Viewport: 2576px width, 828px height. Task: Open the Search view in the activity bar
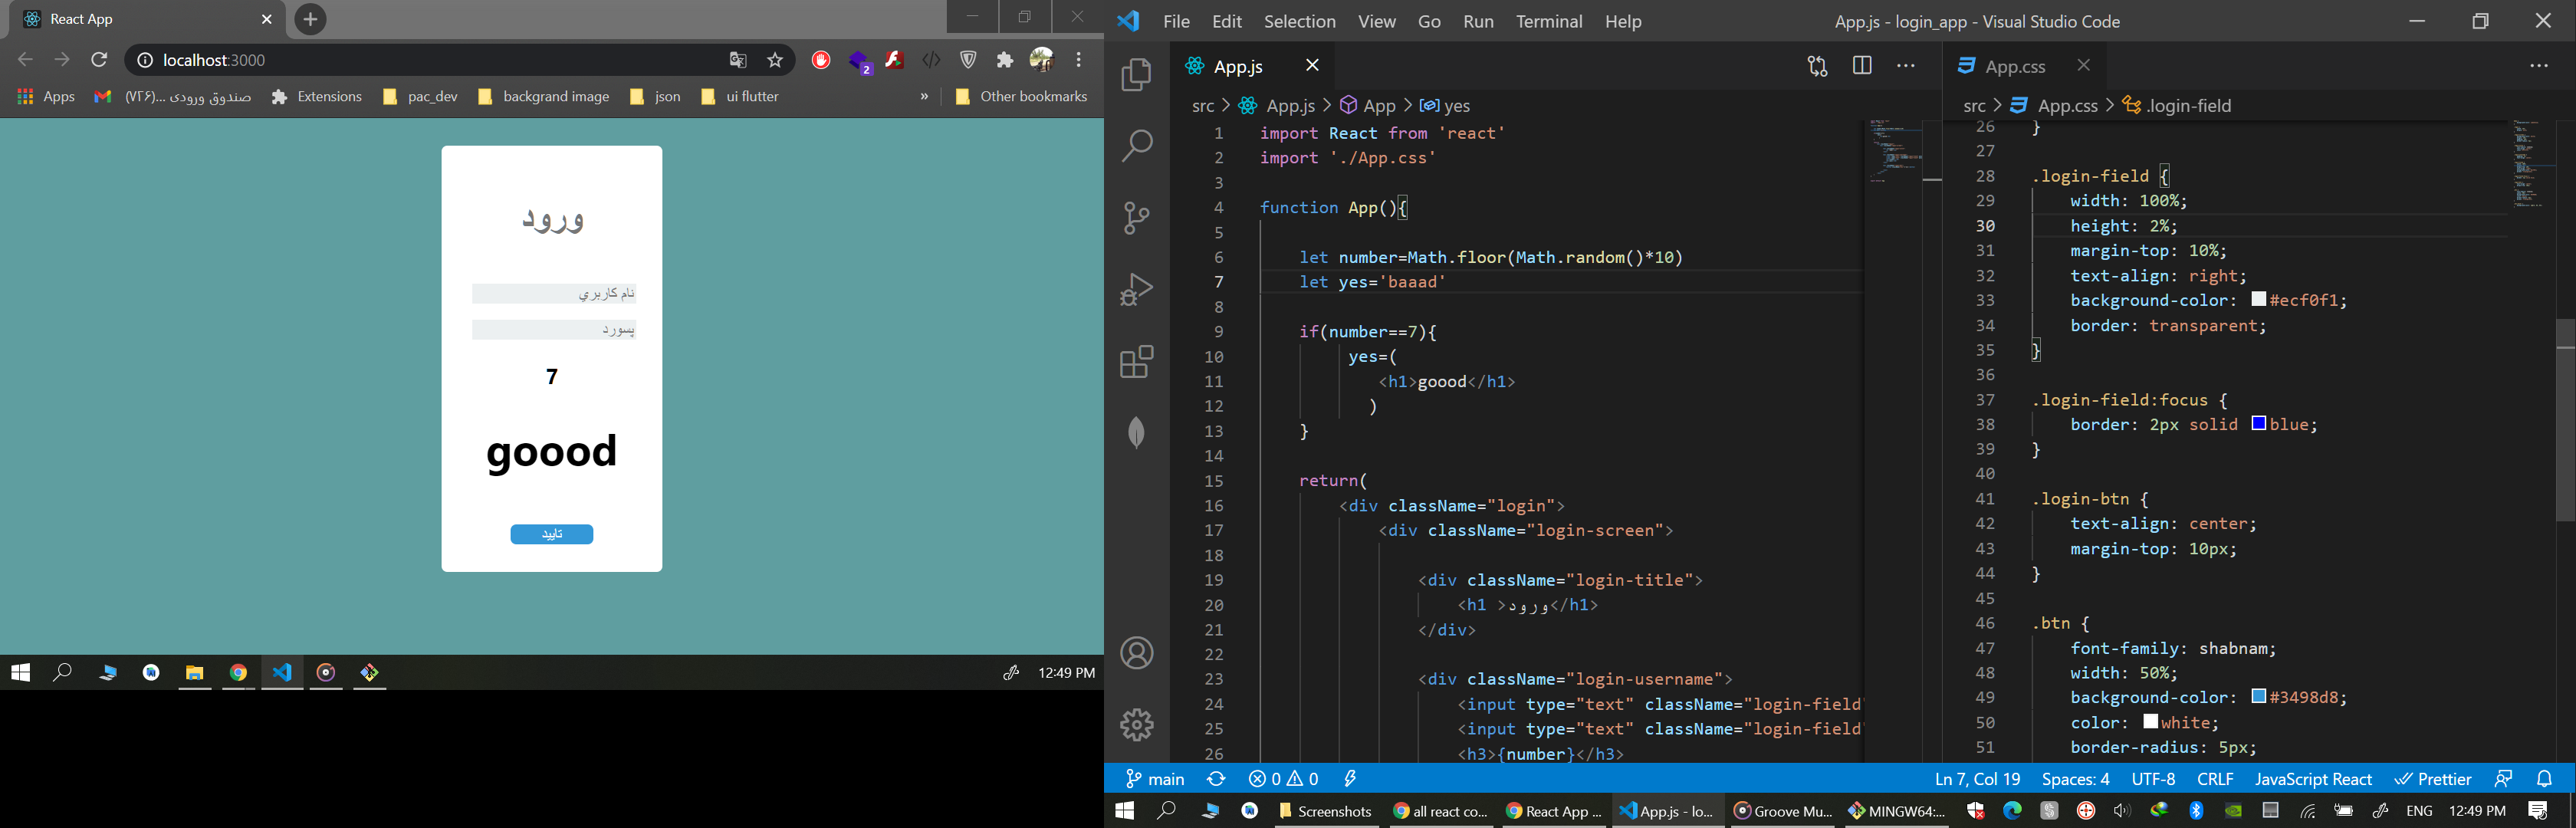1137,146
